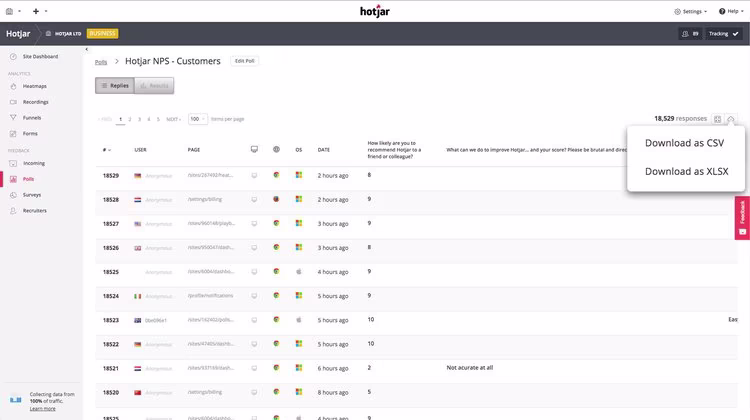Screen dimensions: 750x420
Task: Click the expand table view icon
Action: (717, 119)
